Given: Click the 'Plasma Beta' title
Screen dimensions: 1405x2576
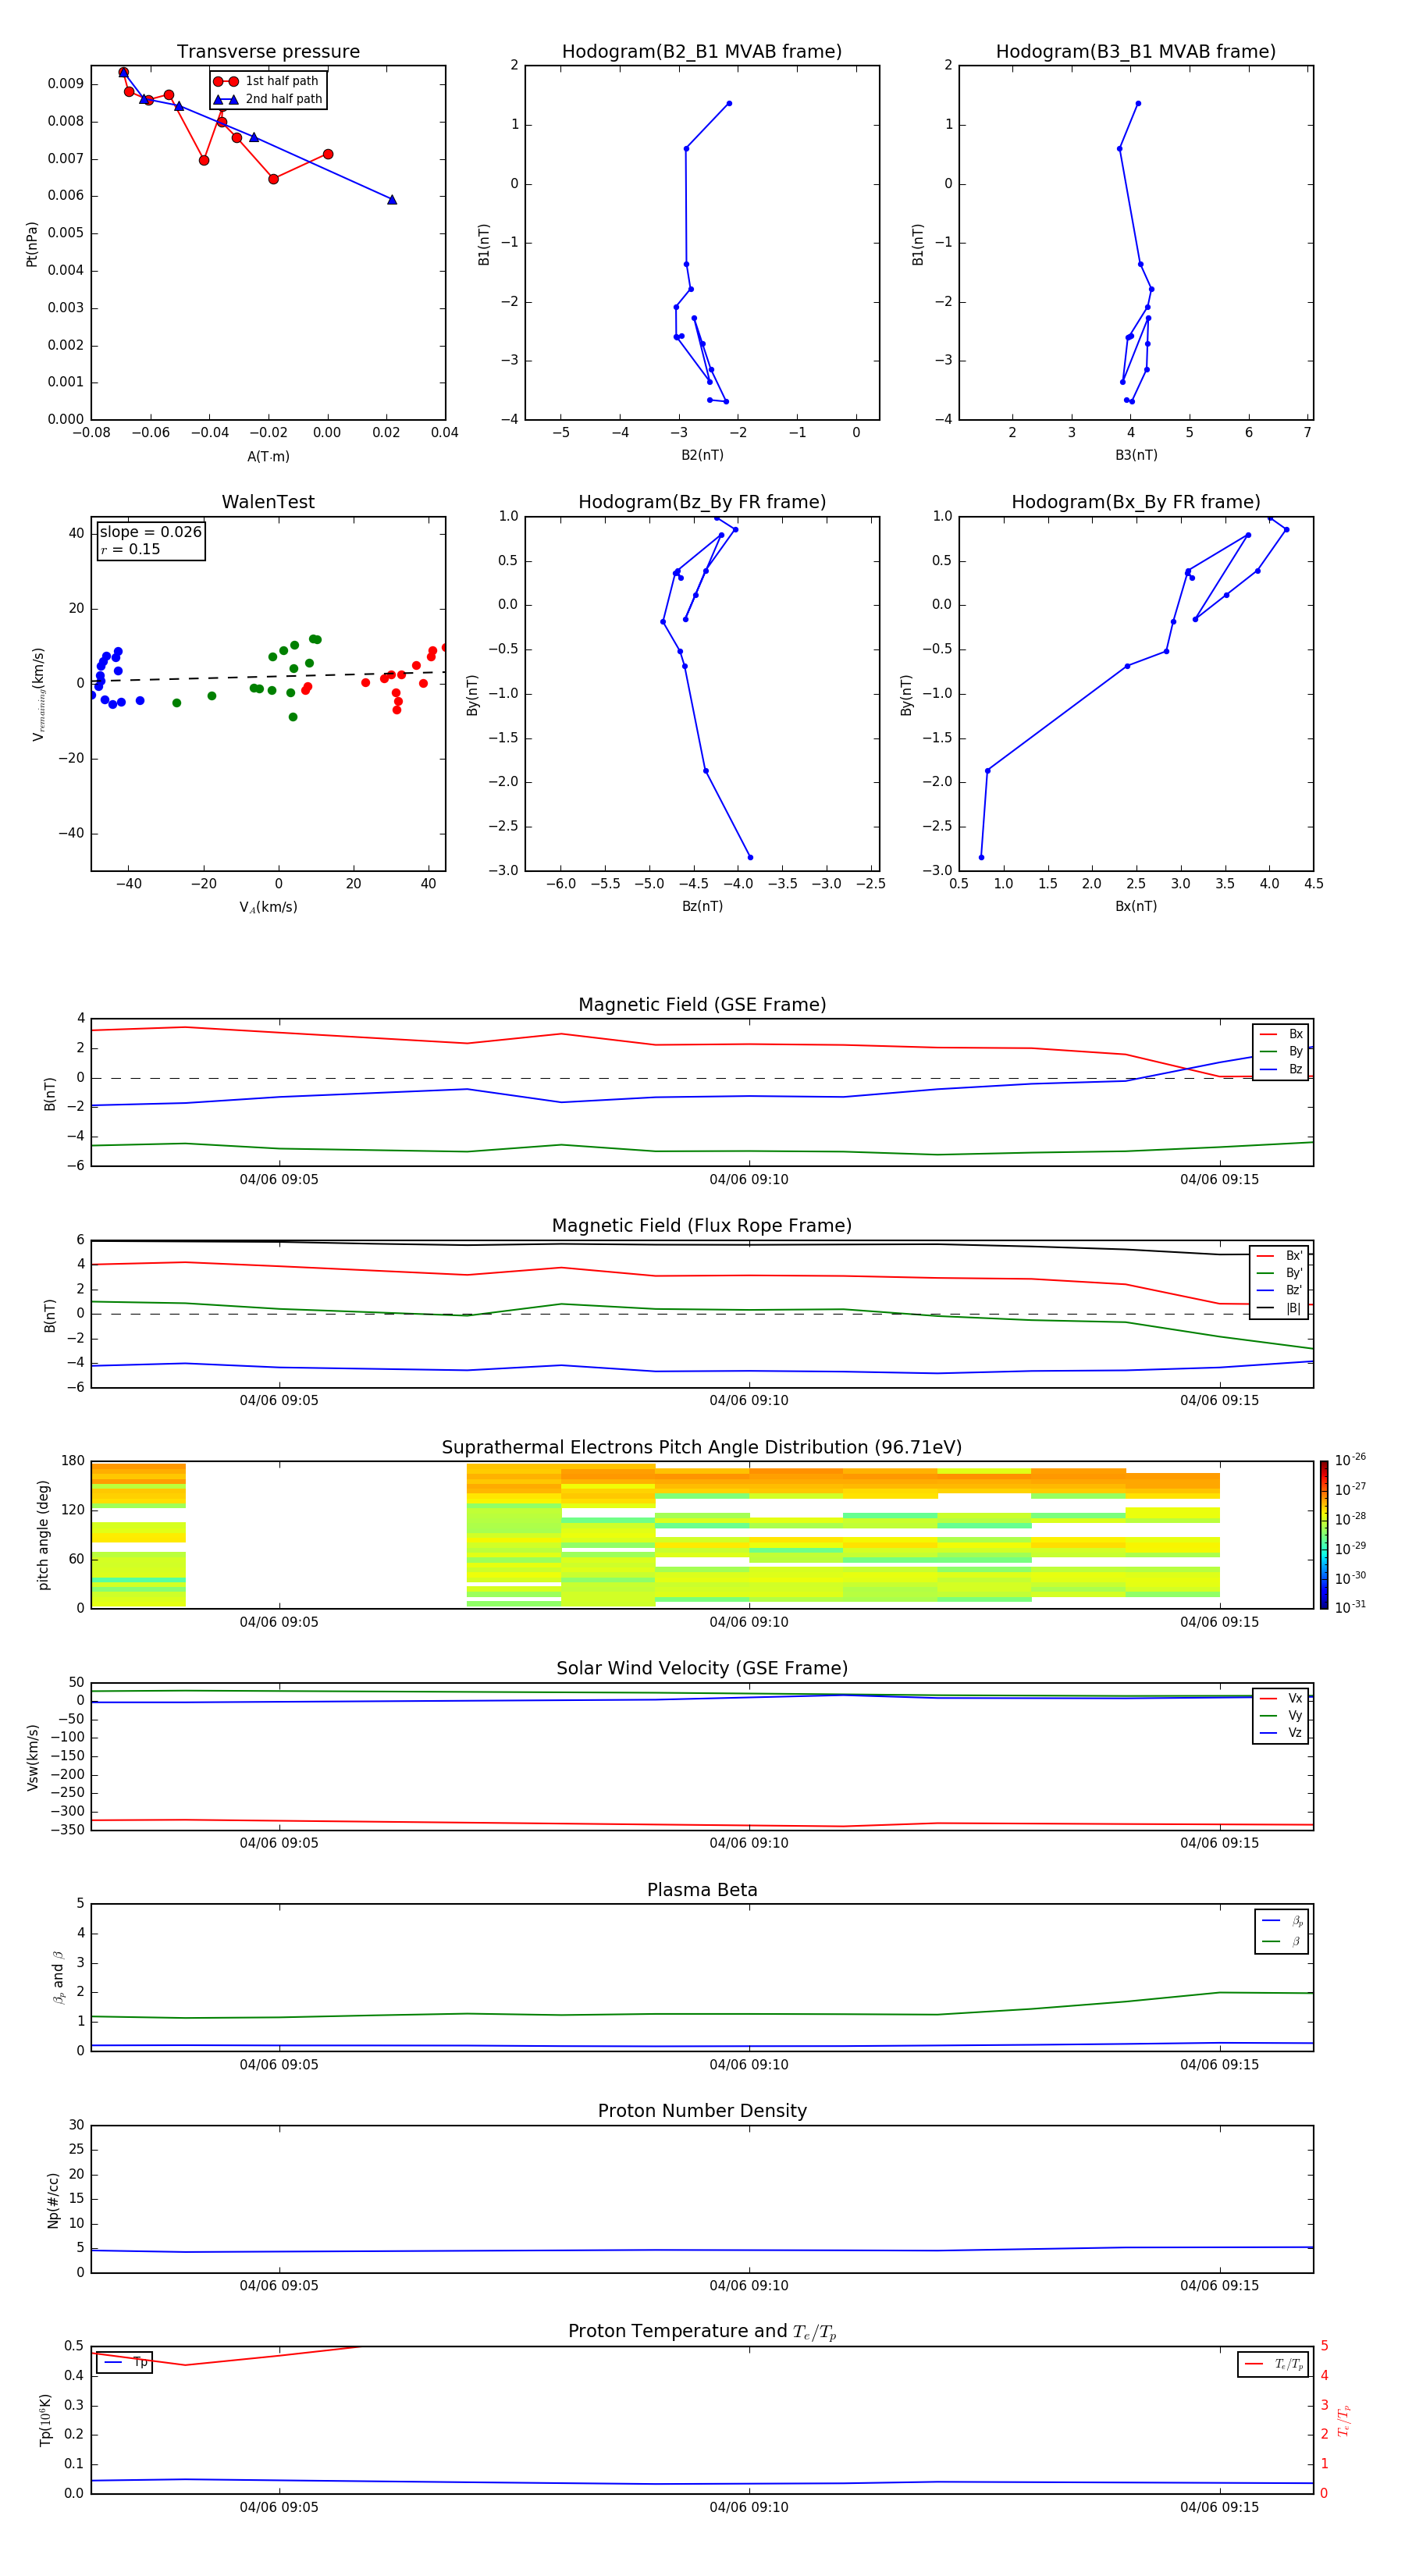Looking at the screenshot, I should point(702,1890).
